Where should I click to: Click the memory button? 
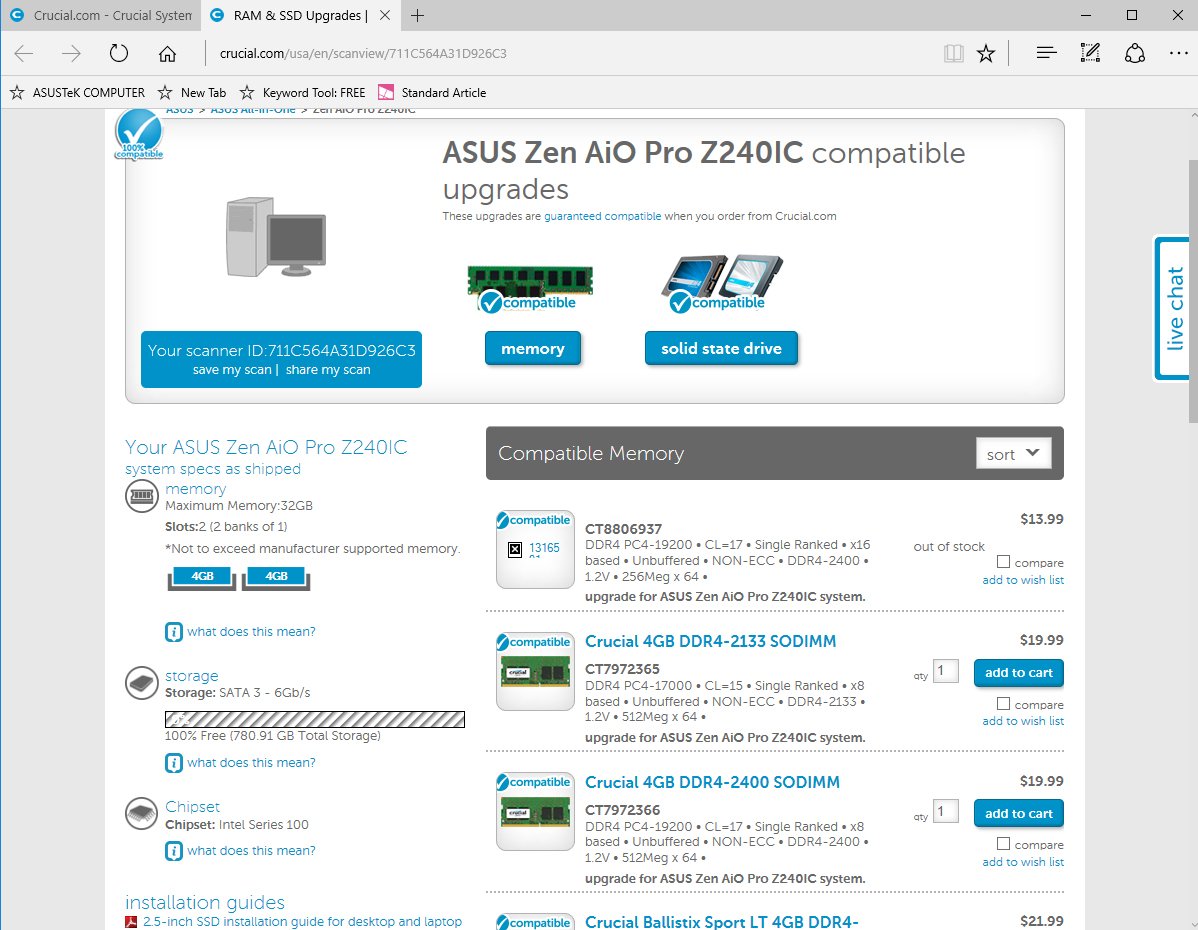coord(533,348)
